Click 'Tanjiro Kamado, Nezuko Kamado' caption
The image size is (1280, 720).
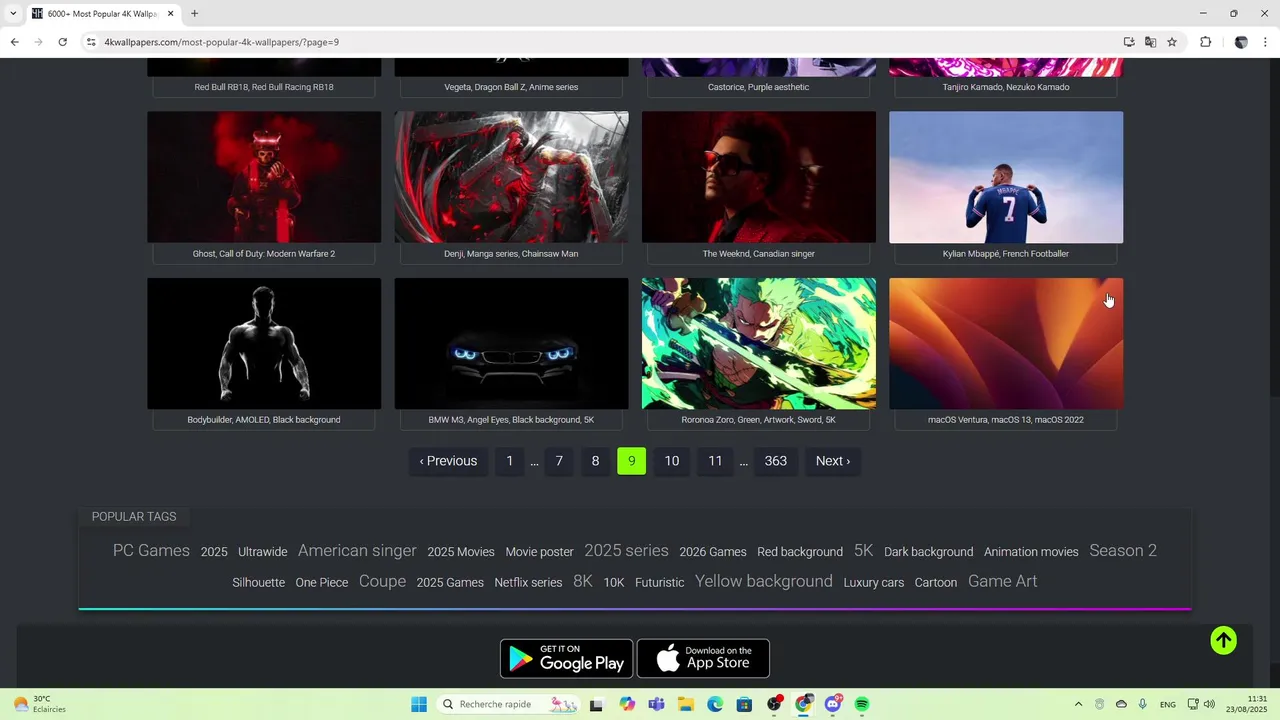1006,87
